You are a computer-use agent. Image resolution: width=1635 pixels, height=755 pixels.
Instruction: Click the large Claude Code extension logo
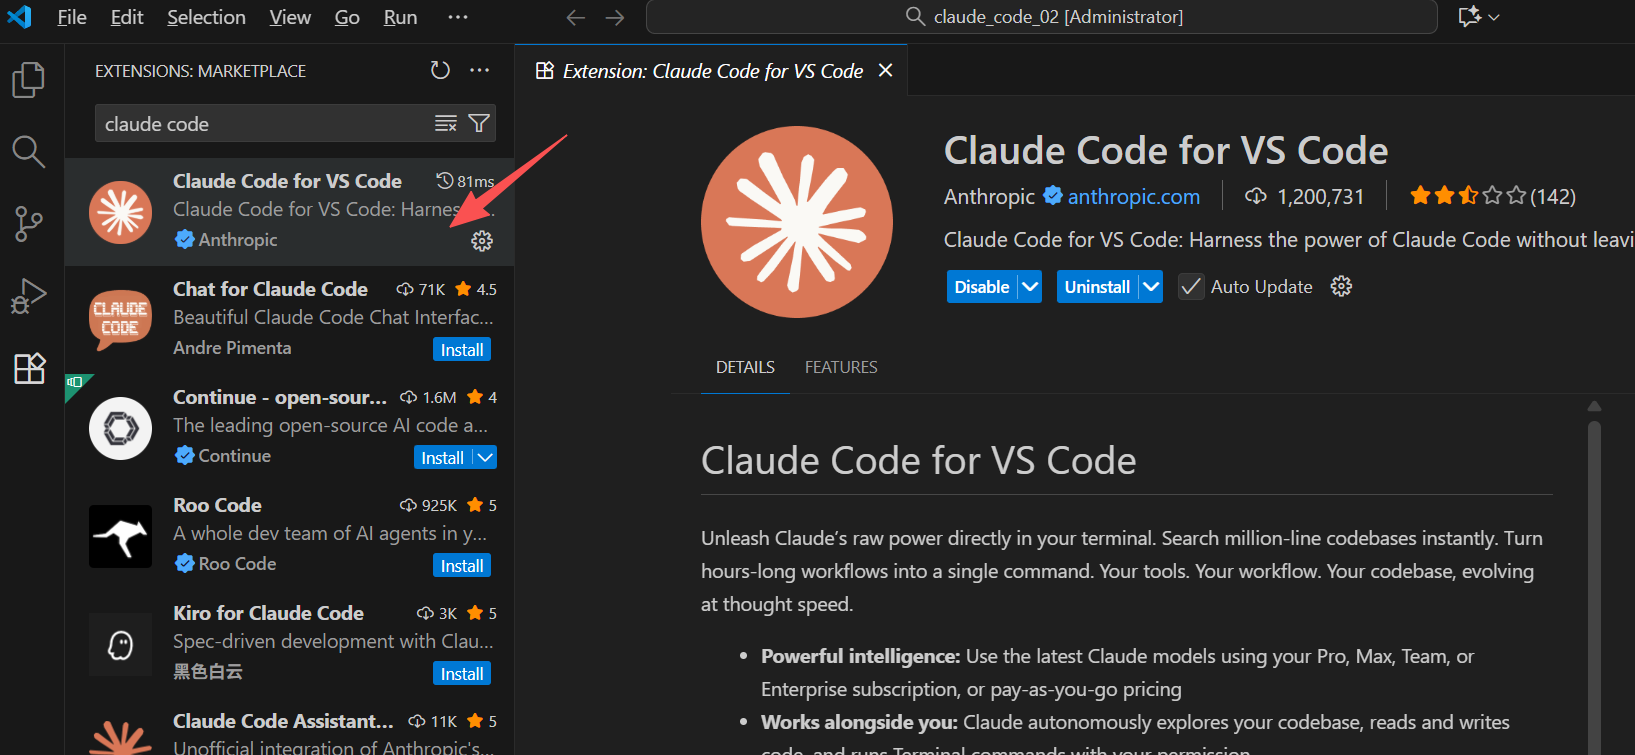click(x=797, y=222)
